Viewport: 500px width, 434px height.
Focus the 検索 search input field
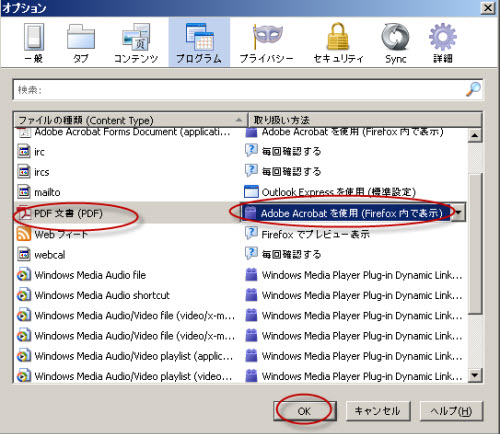240,89
